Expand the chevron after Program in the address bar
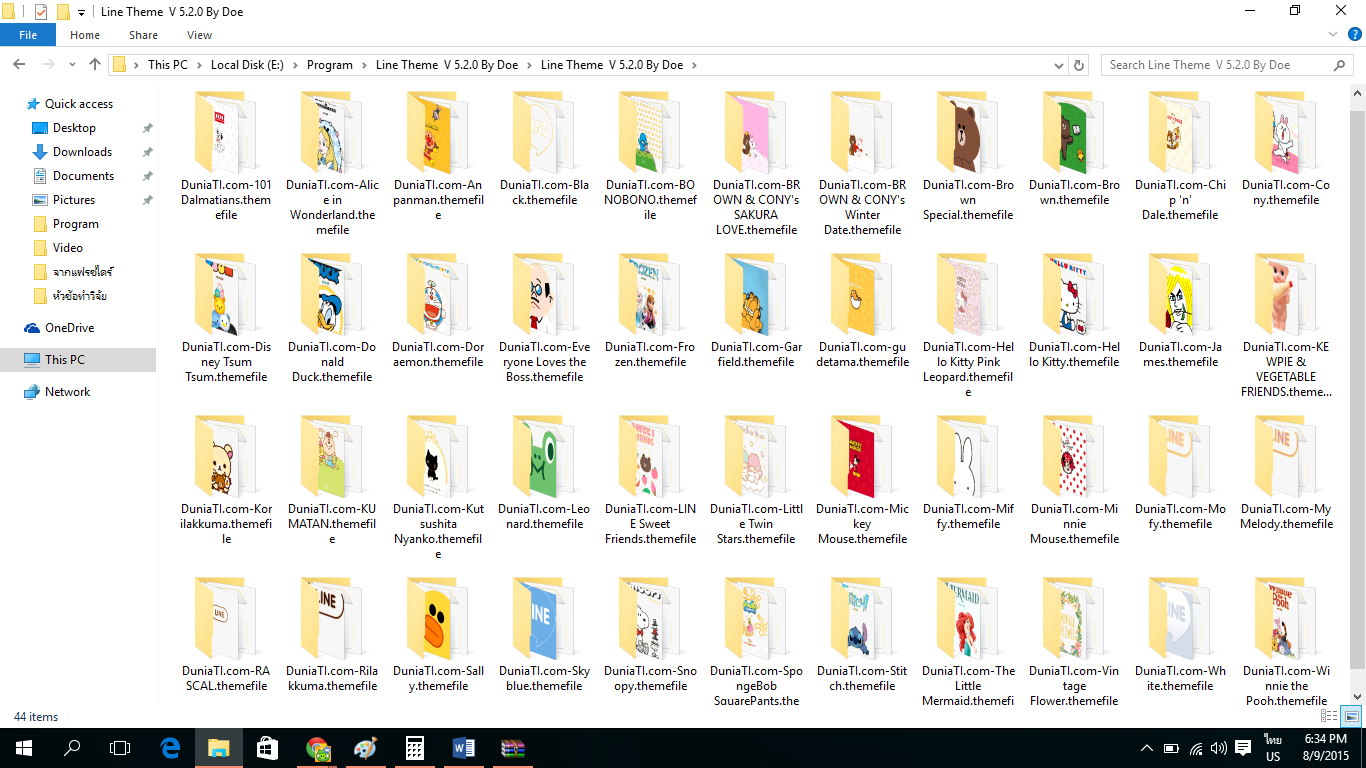 [363, 65]
